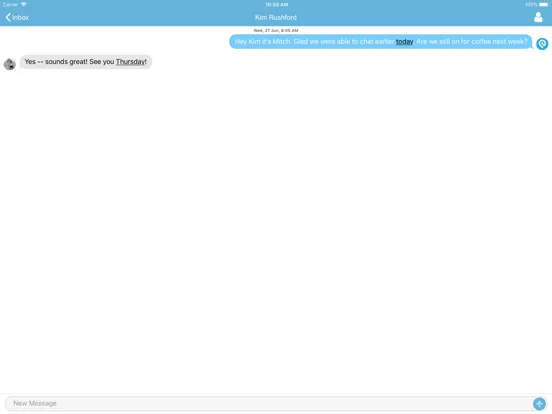
Task: Tap the 10:59 AM status bar clock
Action: [x=277, y=5]
